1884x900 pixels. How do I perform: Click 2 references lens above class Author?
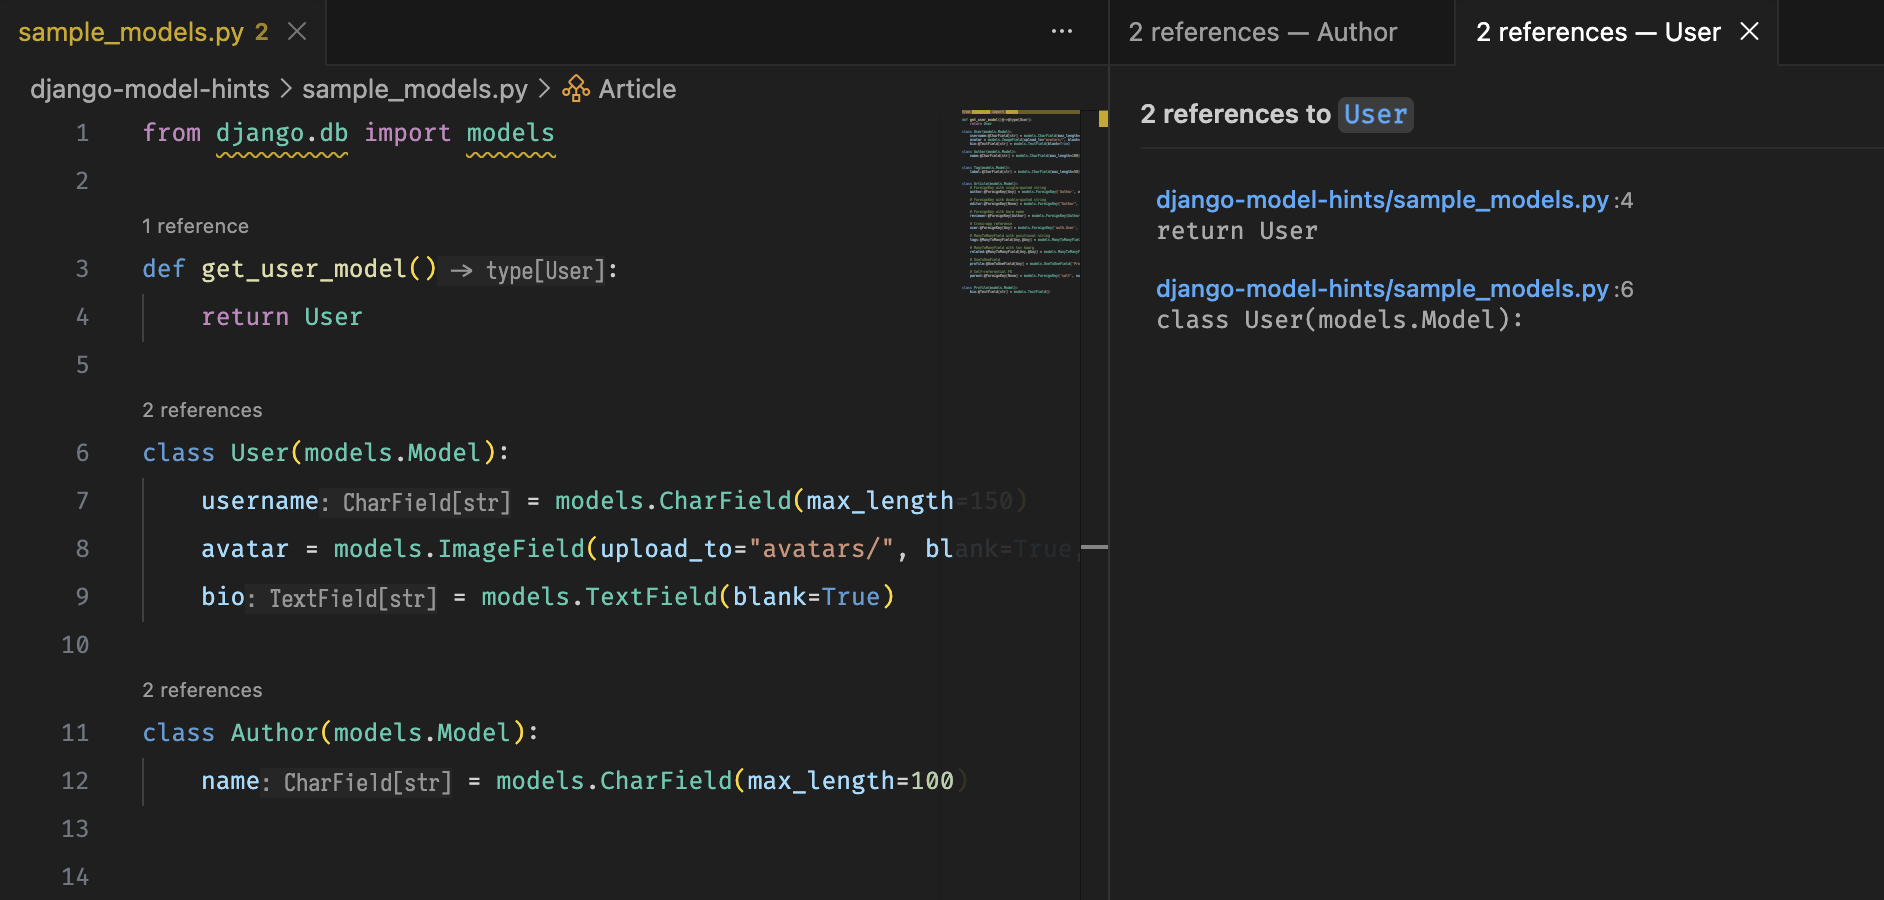tap(202, 690)
